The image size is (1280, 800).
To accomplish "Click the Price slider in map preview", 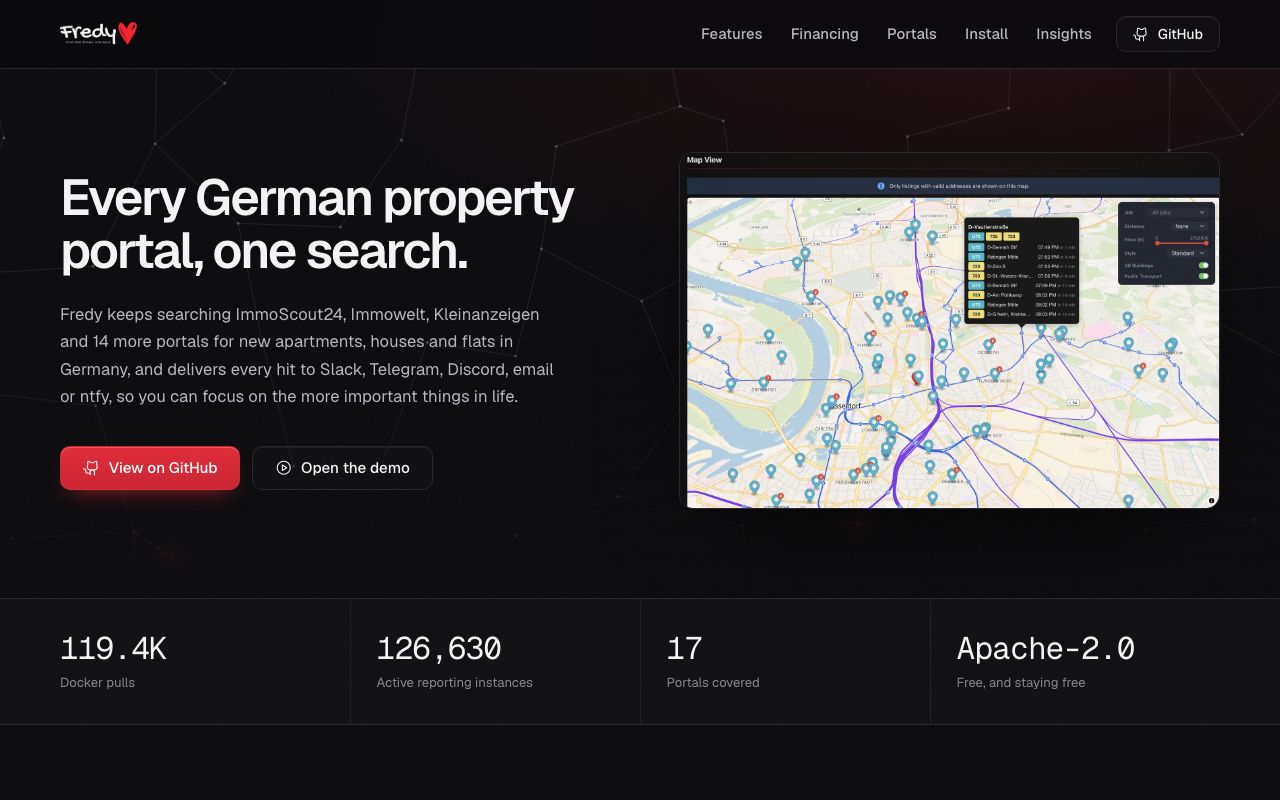I will 1181,242.
